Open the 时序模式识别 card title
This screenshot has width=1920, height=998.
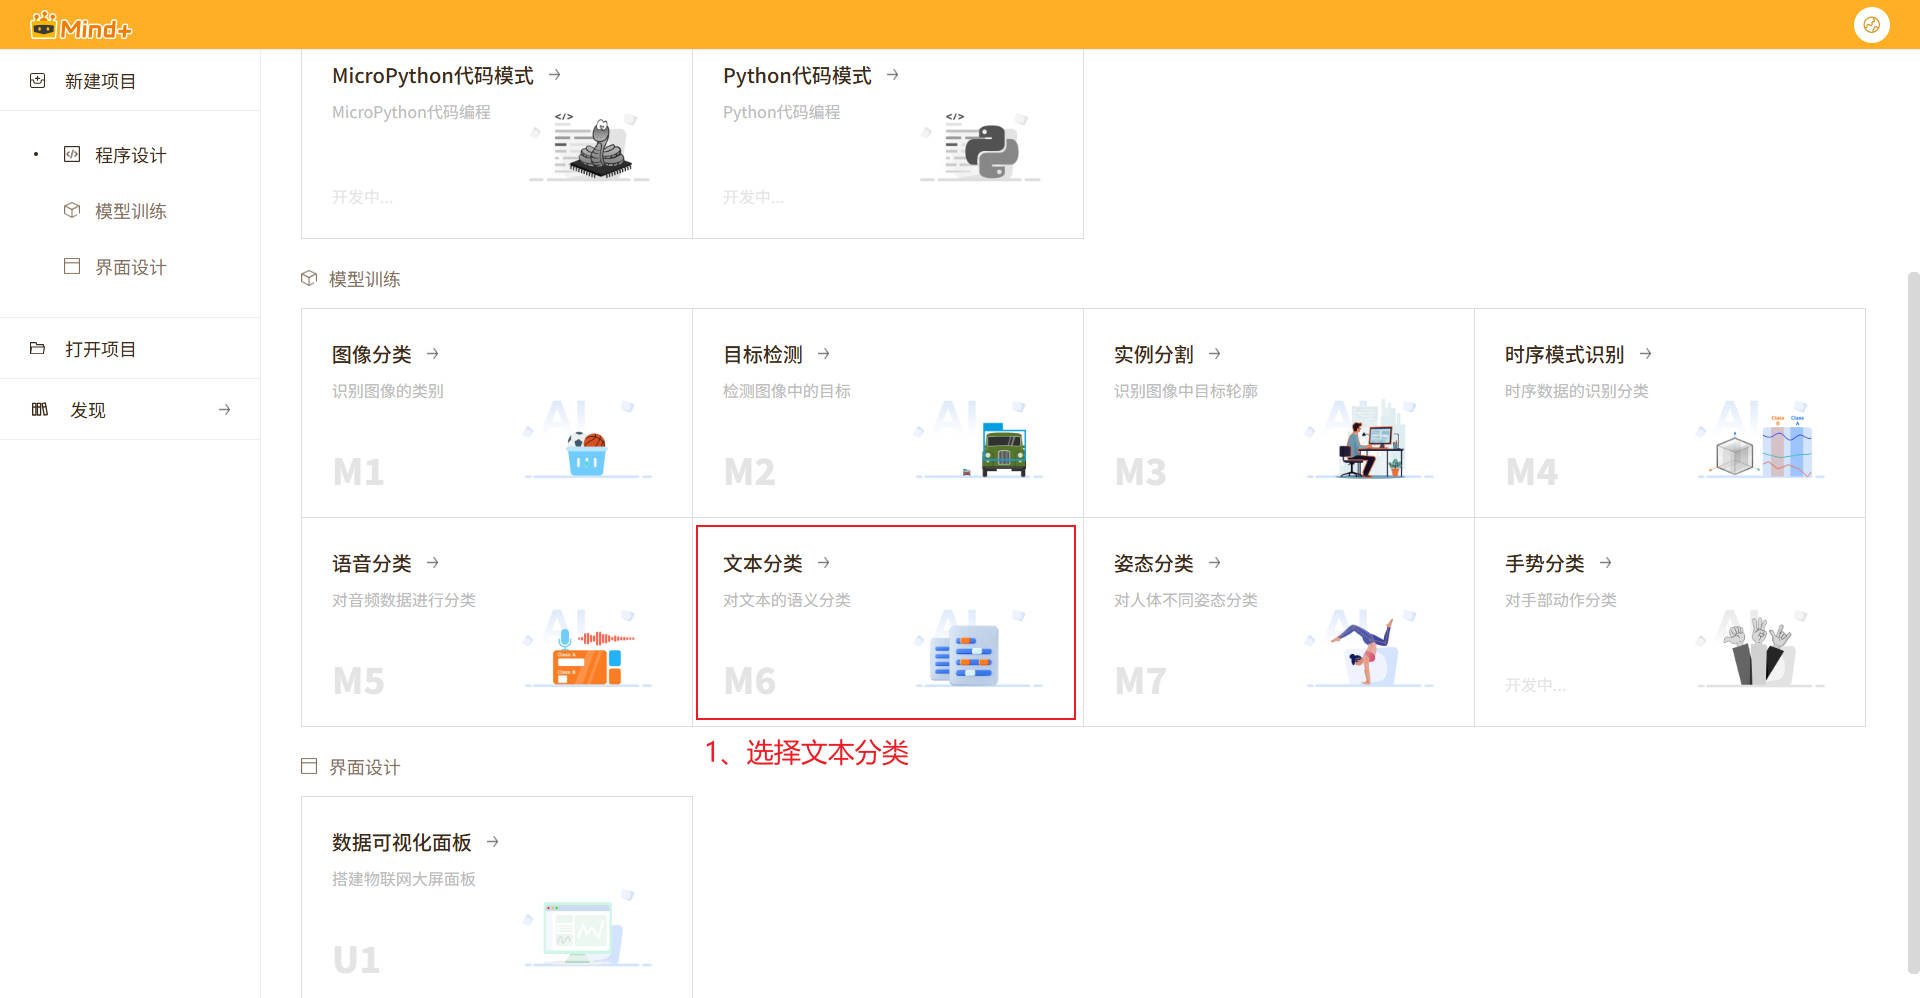(x=1565, y=355)
